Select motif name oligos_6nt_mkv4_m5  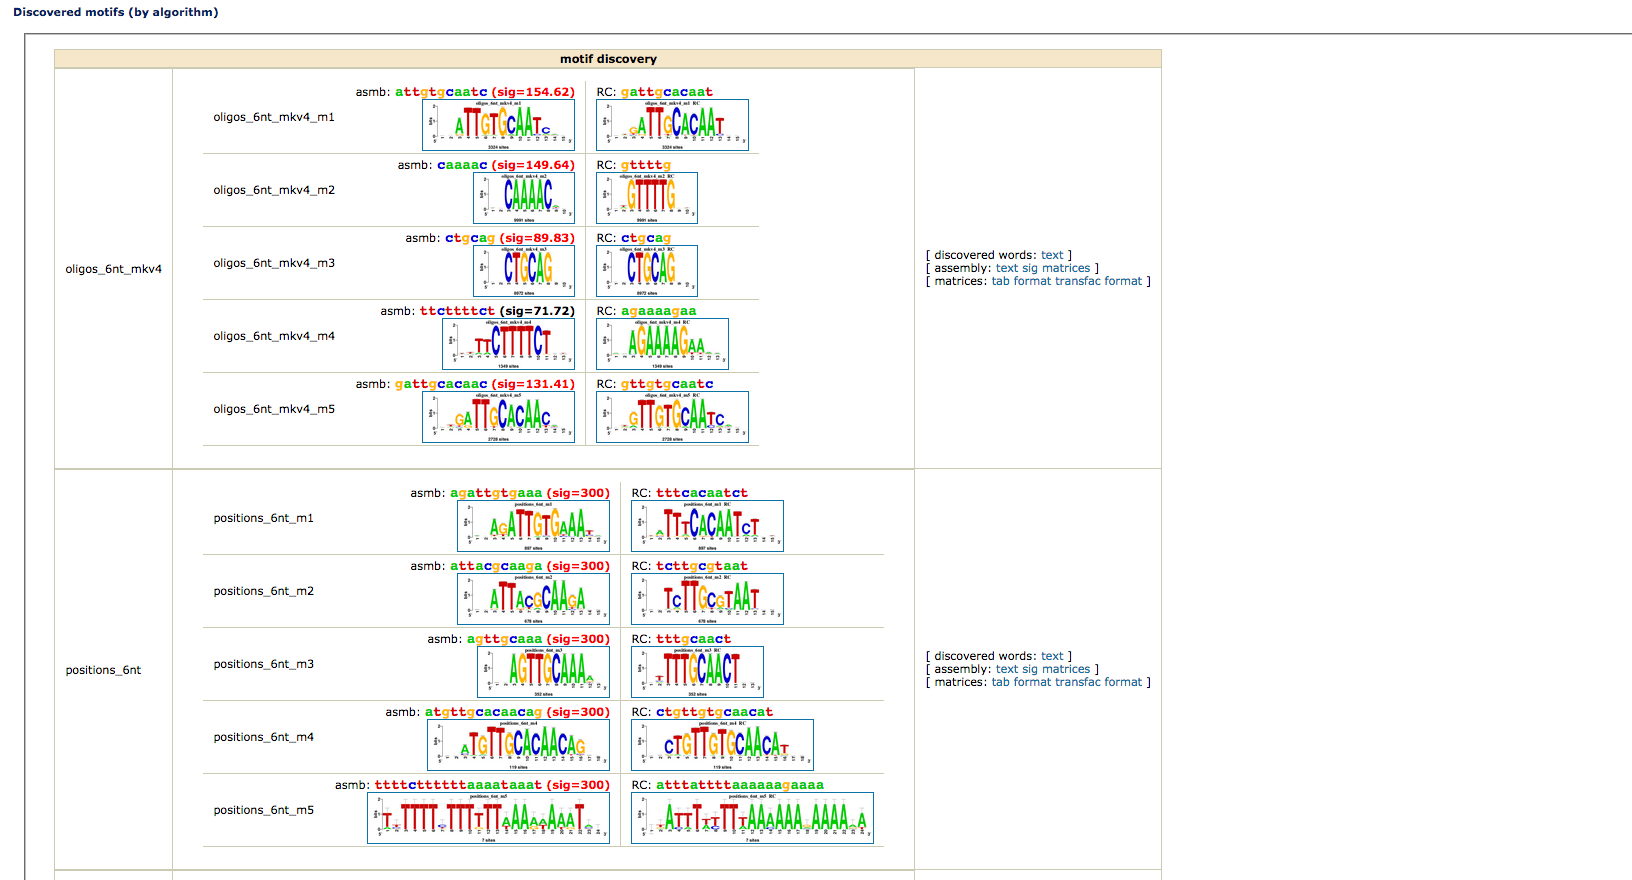coord(274,409)
